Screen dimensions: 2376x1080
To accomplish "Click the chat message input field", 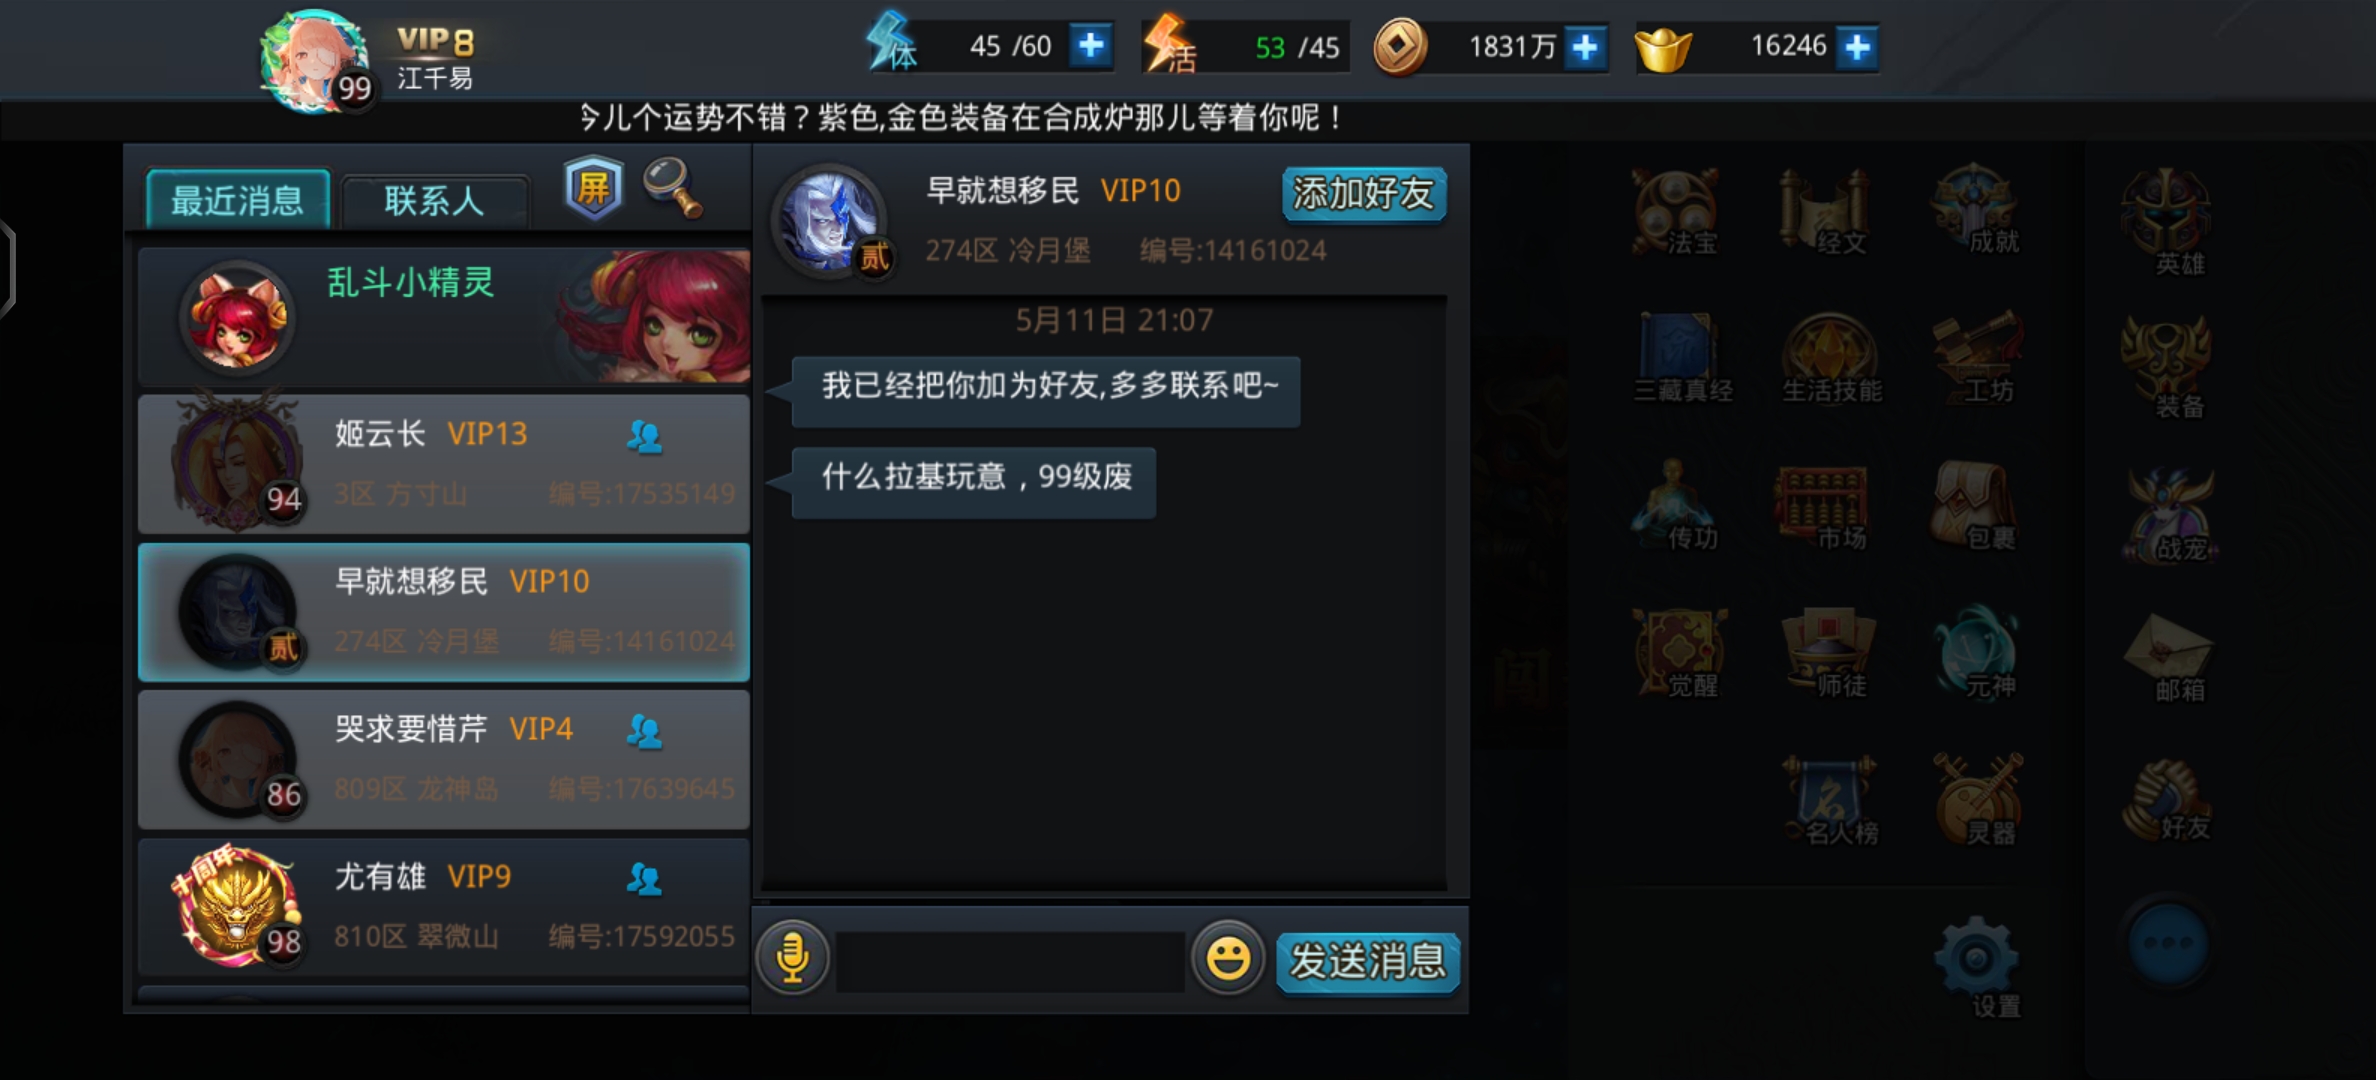I will 1010,961.
